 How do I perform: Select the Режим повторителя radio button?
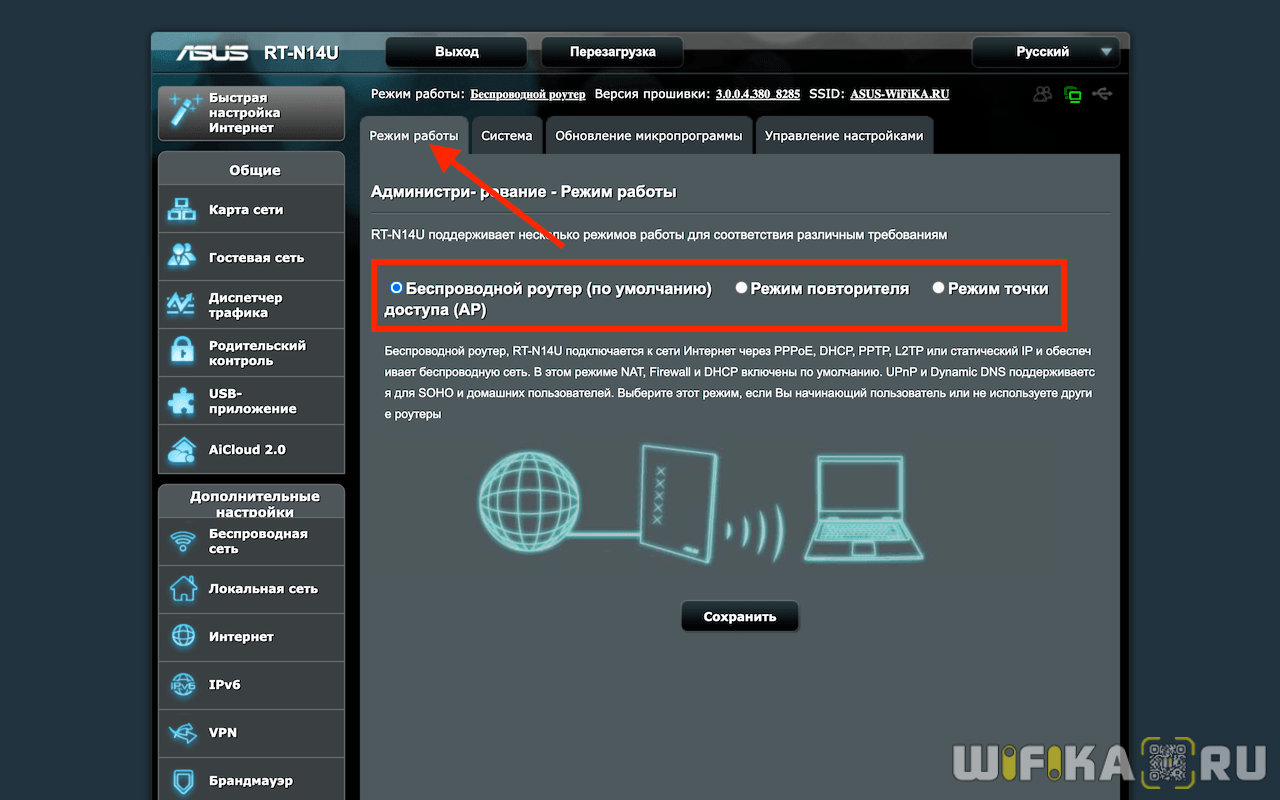coord(741,288)
